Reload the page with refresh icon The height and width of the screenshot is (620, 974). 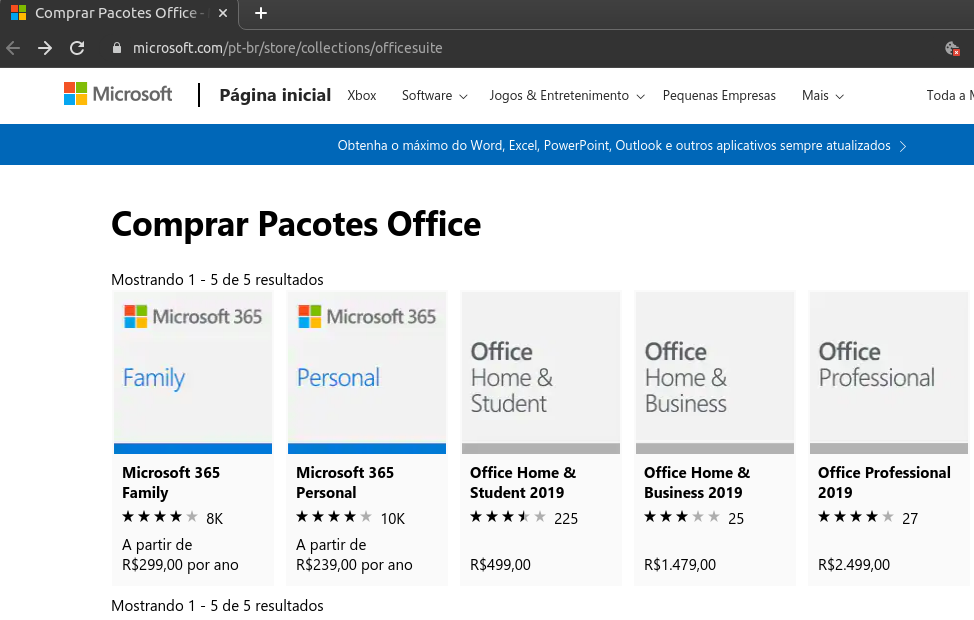(77, 48)
